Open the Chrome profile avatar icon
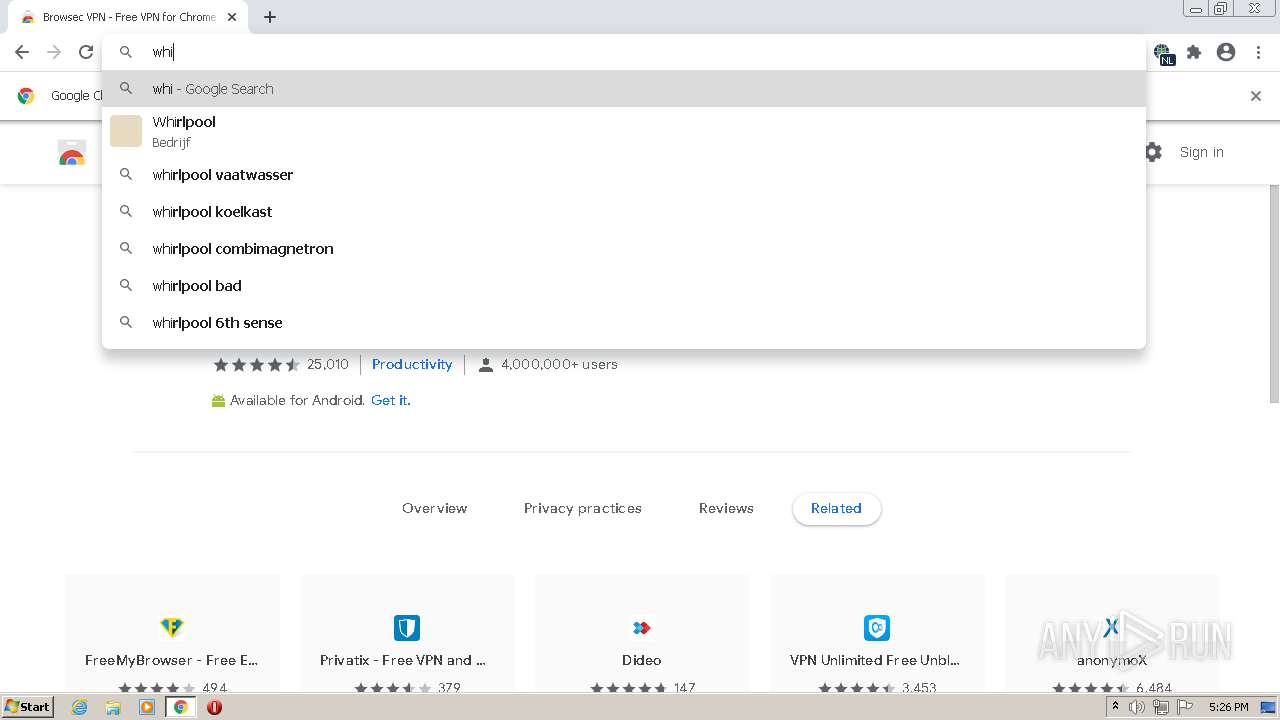The image size is (1280, 720). tap(1226, 52)
